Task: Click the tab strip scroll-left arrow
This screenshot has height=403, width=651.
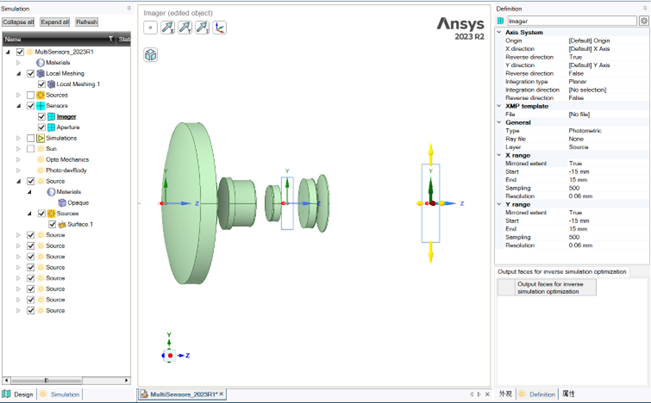Action: 472,394
